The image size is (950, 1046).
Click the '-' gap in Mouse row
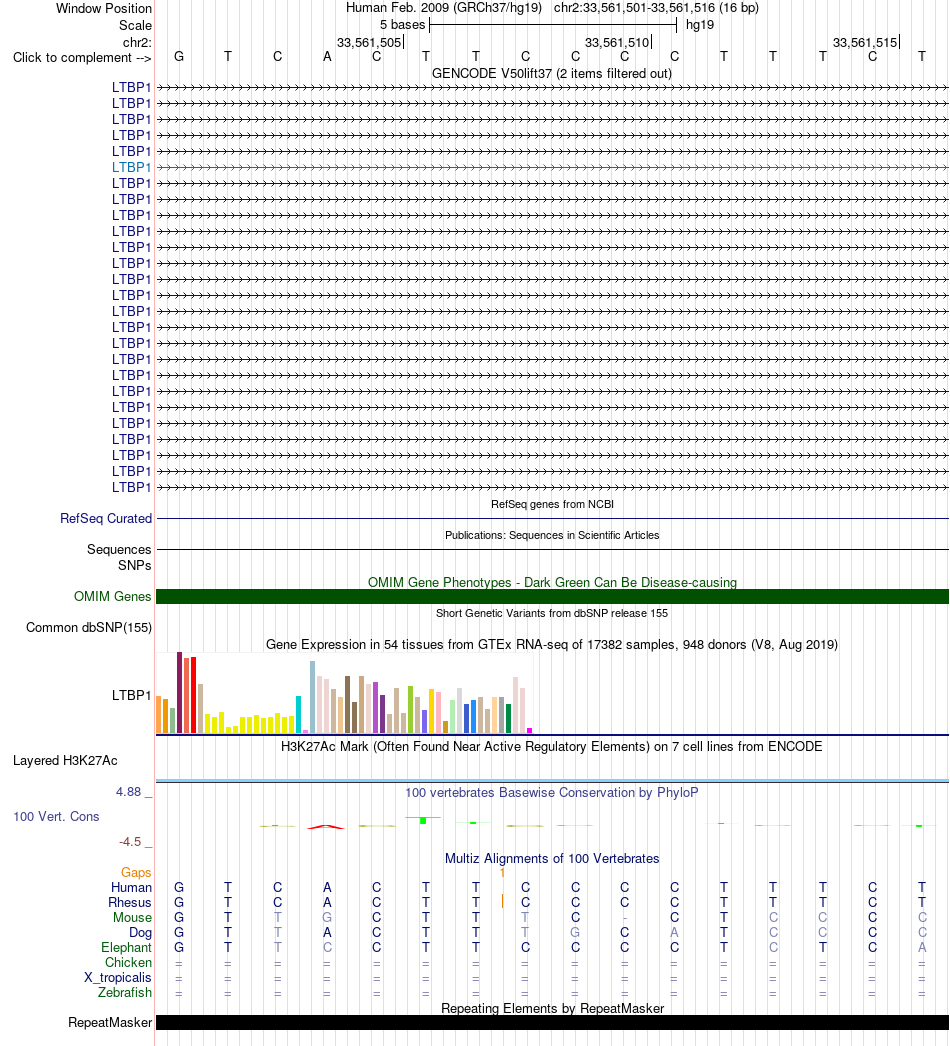pyautogui.click(x=624, y=918)
